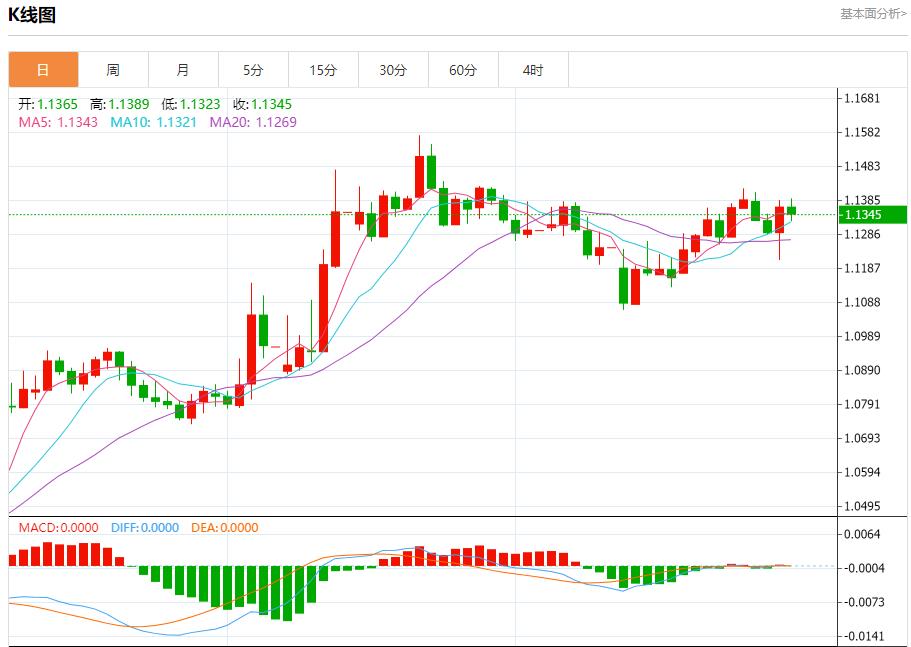This screenshot has width=911, height=647.
Task: Open the 基本面分析 link
Action: click(873, 14)
